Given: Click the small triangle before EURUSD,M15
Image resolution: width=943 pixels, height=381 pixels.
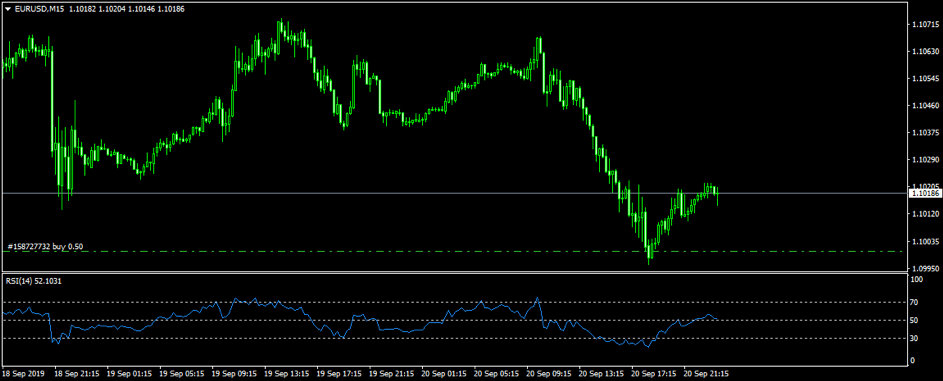Looking at the screenshot, I should click(x=7, y=9).
